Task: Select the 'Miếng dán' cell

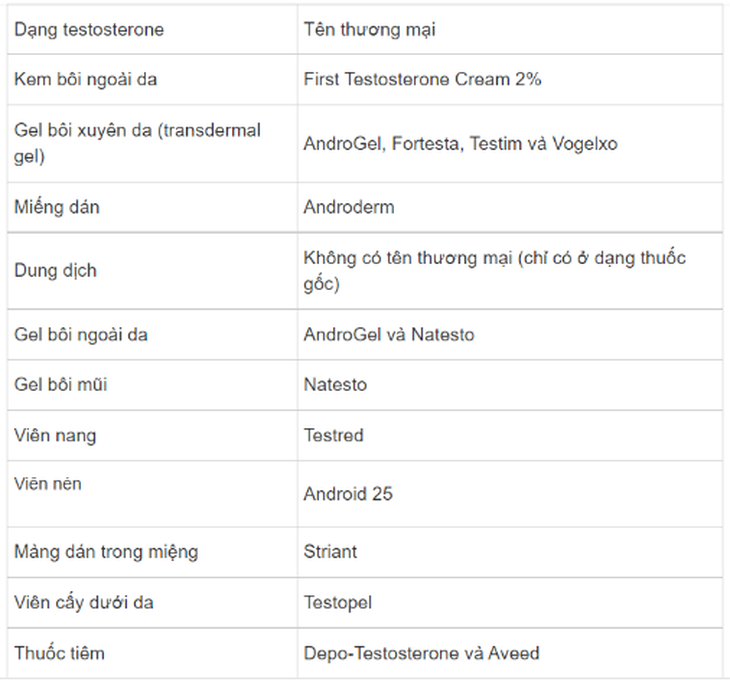Action: [x=152, y=207]
